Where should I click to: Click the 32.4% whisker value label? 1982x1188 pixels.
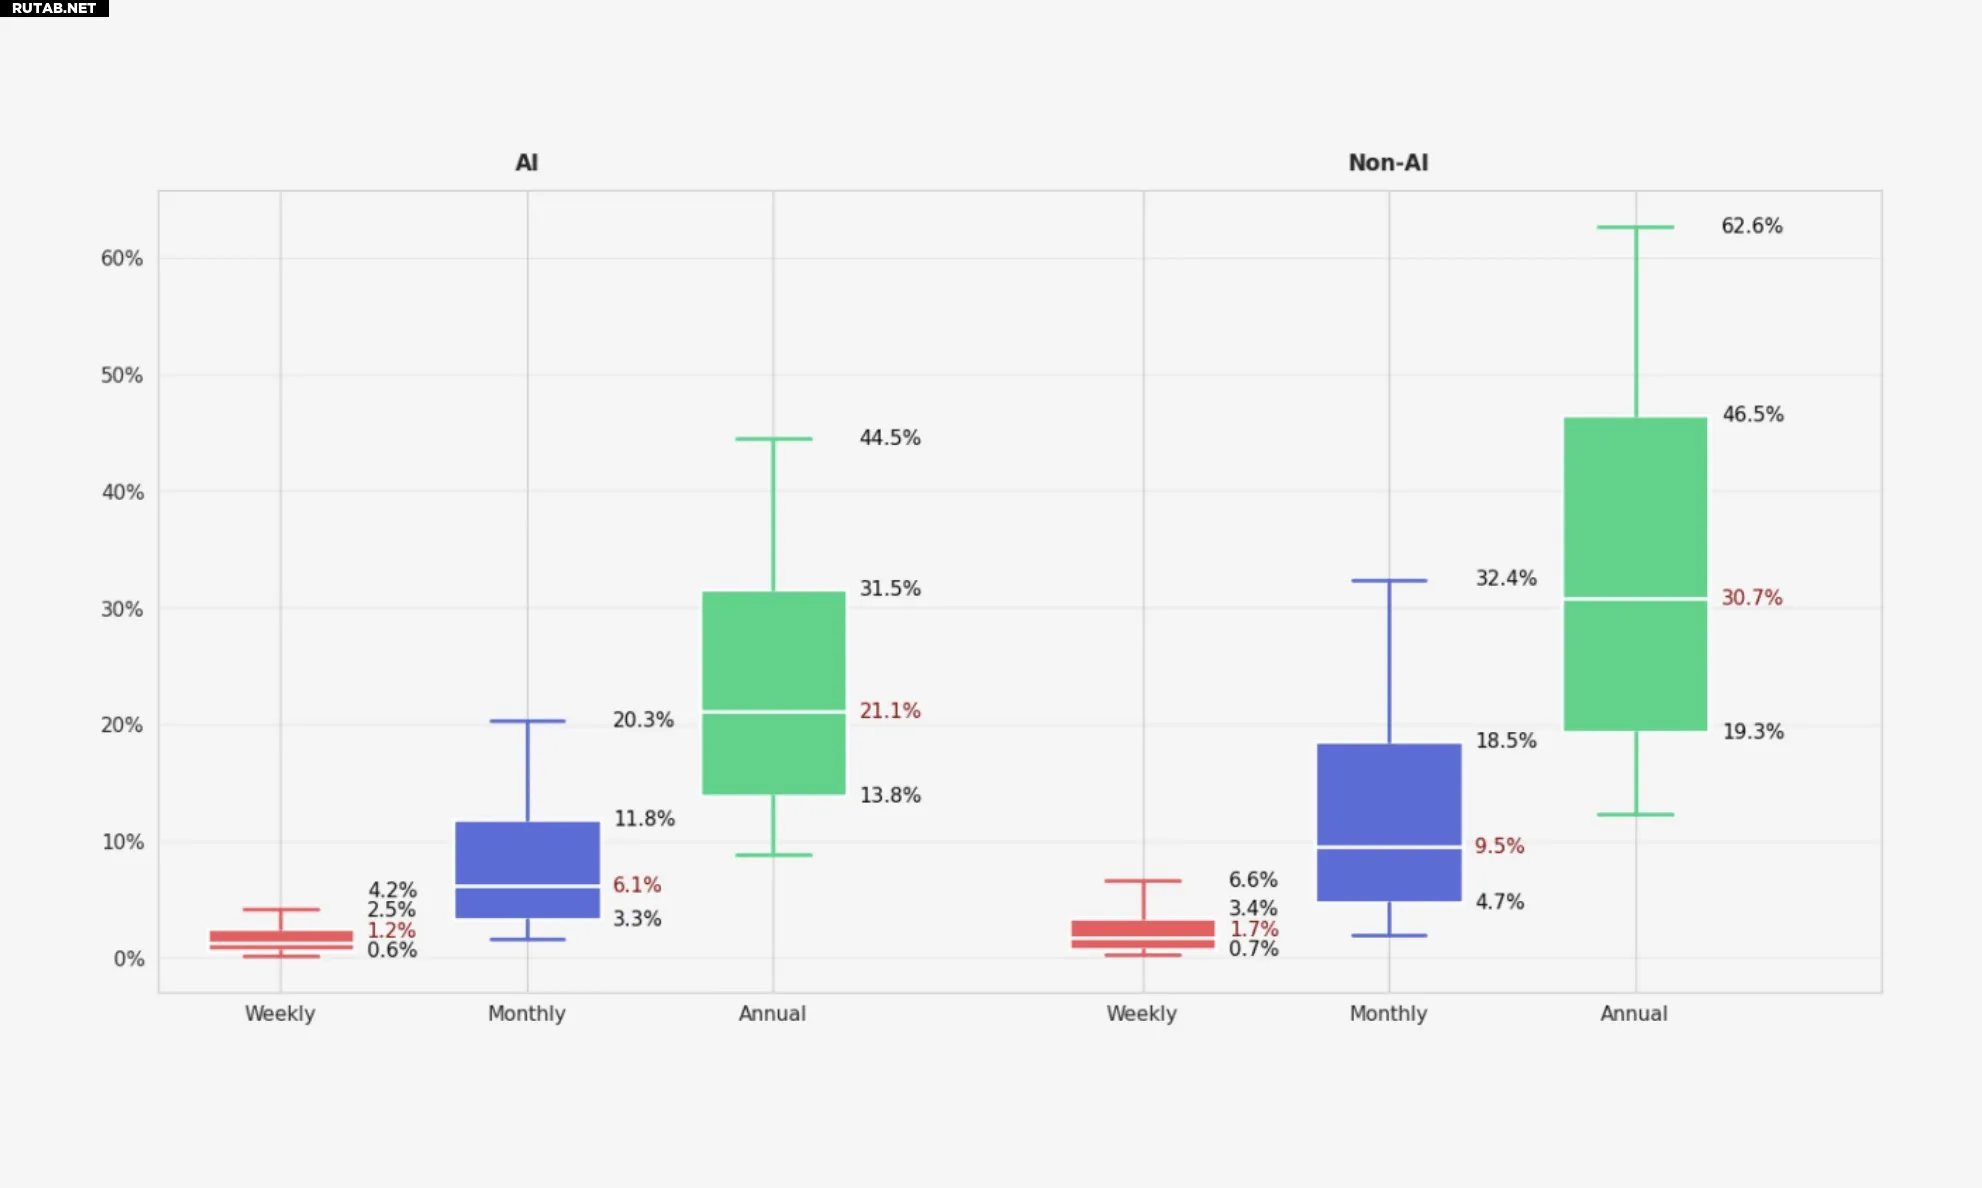[1505, 578]
